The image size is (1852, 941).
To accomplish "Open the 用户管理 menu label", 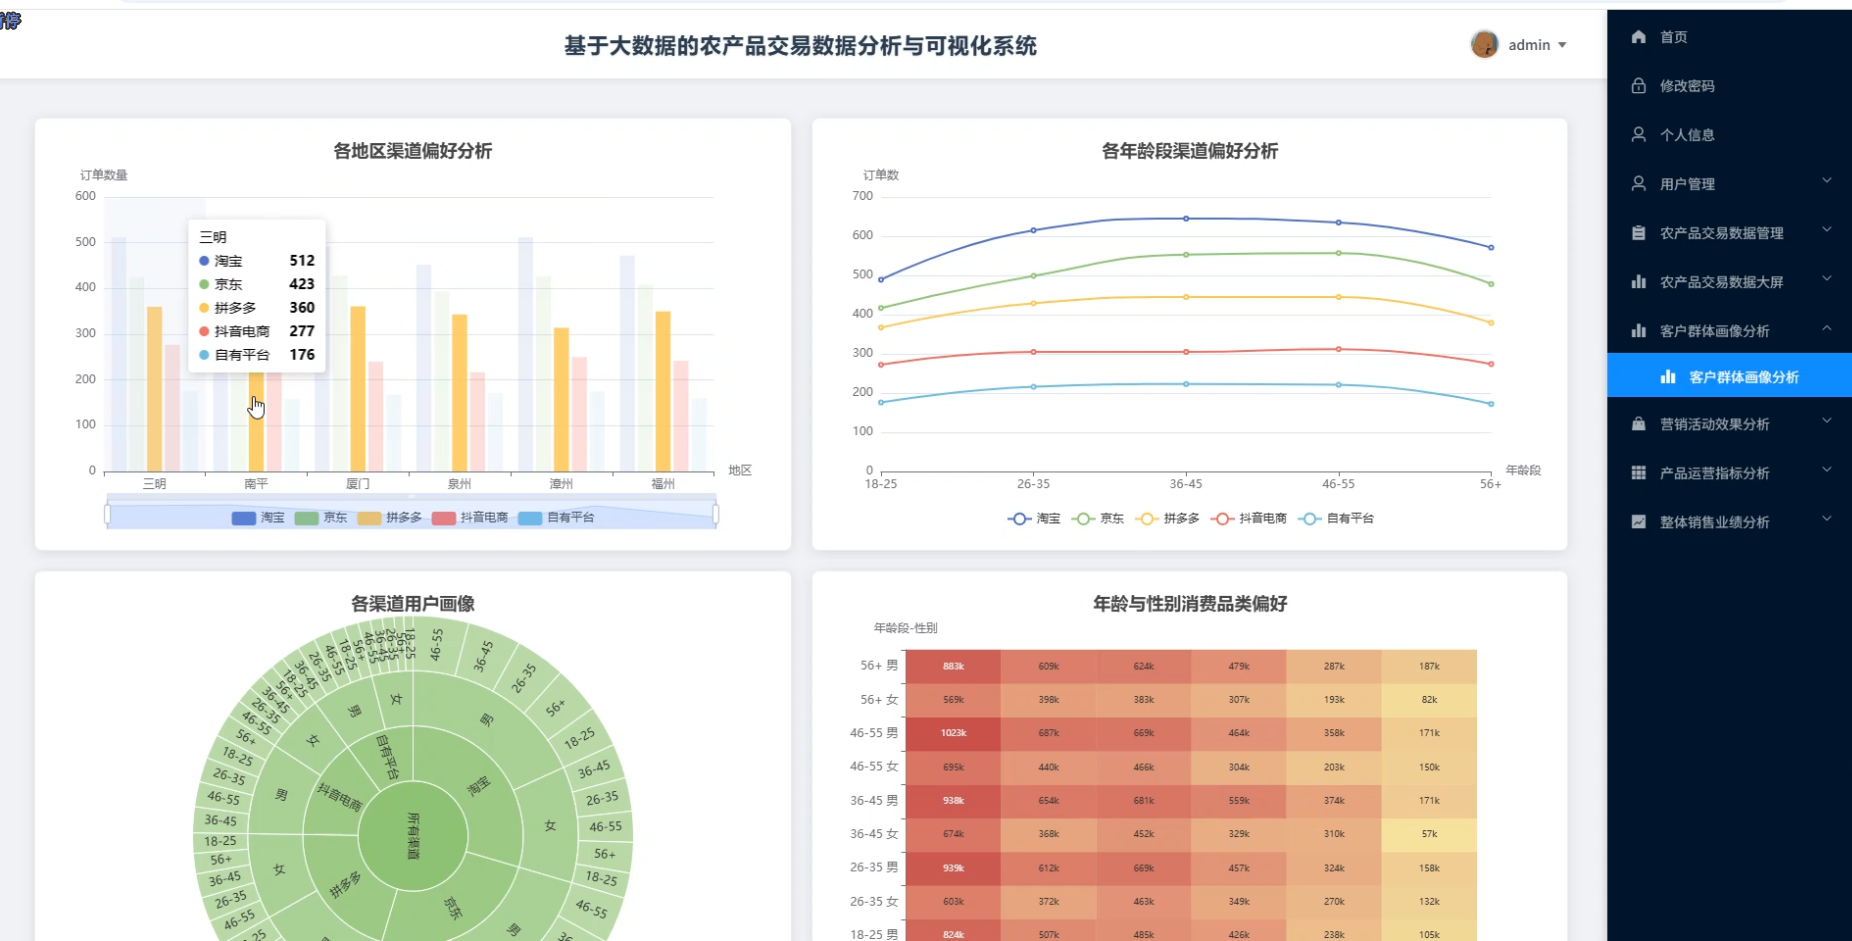I will [1687, 184].
